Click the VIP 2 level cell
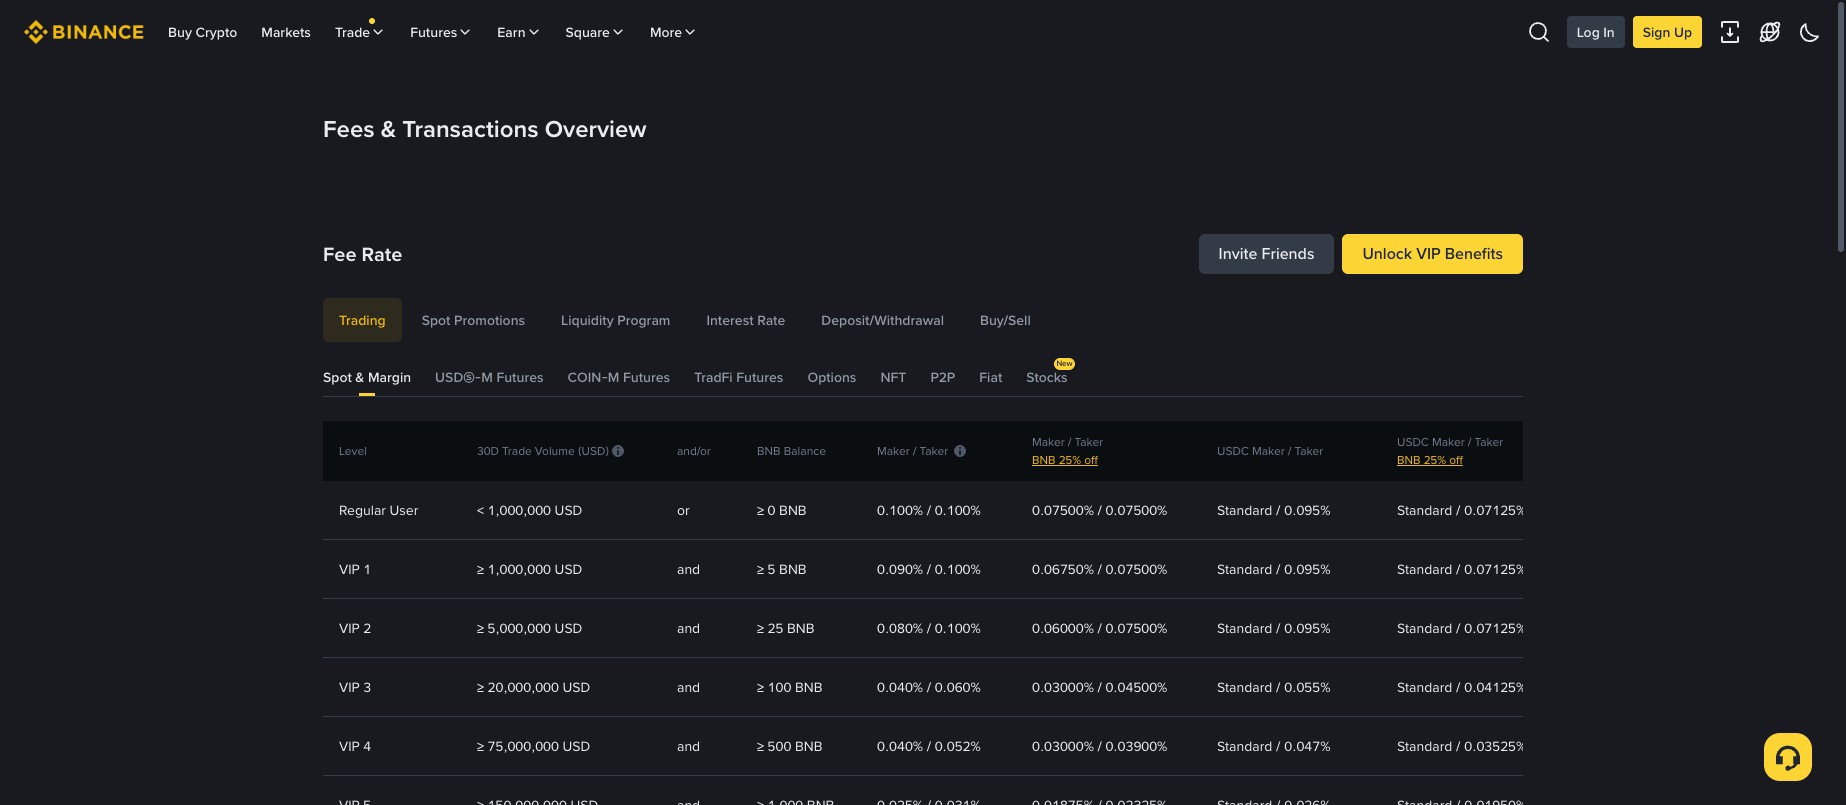 pos(355,628)
